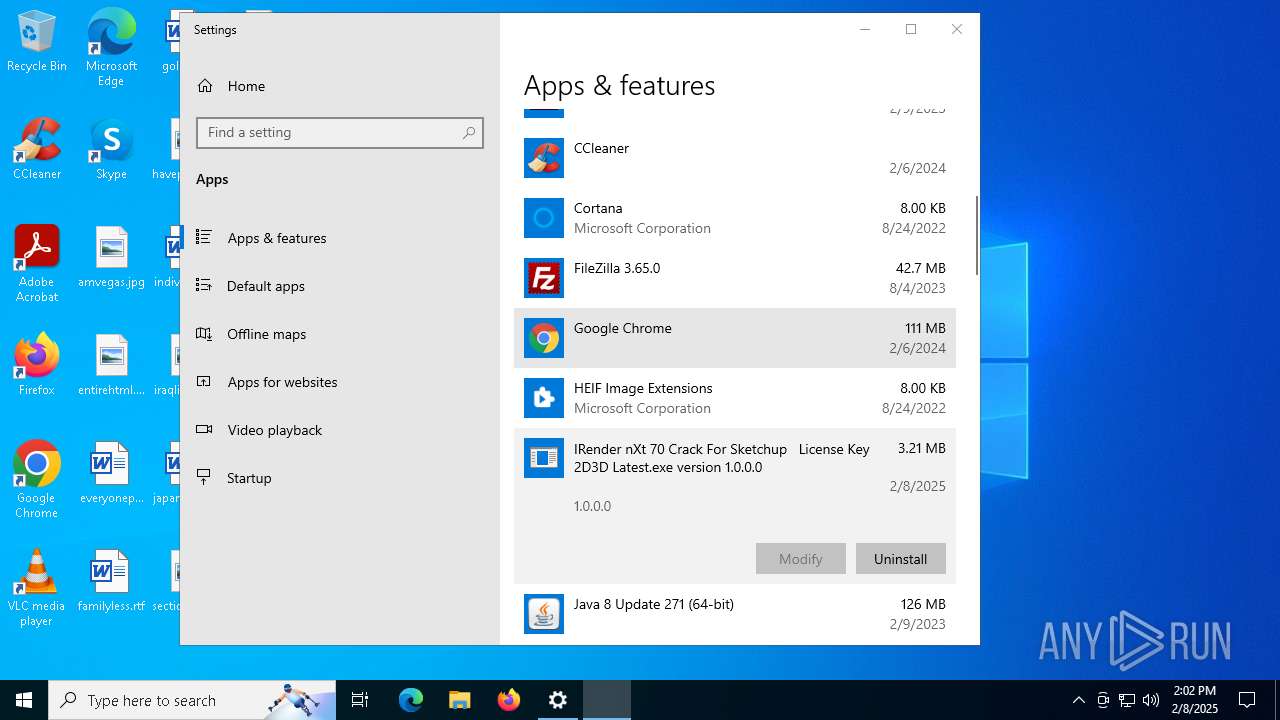Click the greyed Modify button
This screenshot has width=1280, height=720.
point(800,559)
